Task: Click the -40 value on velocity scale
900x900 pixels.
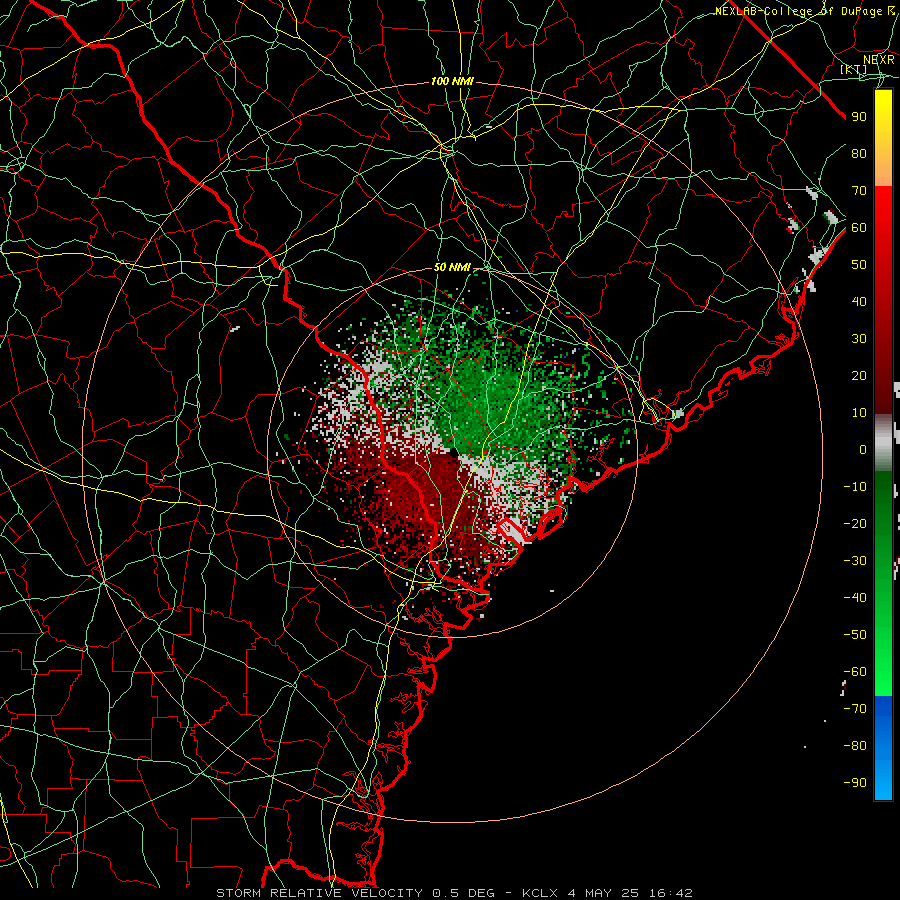Action: [x=855, y=598]
